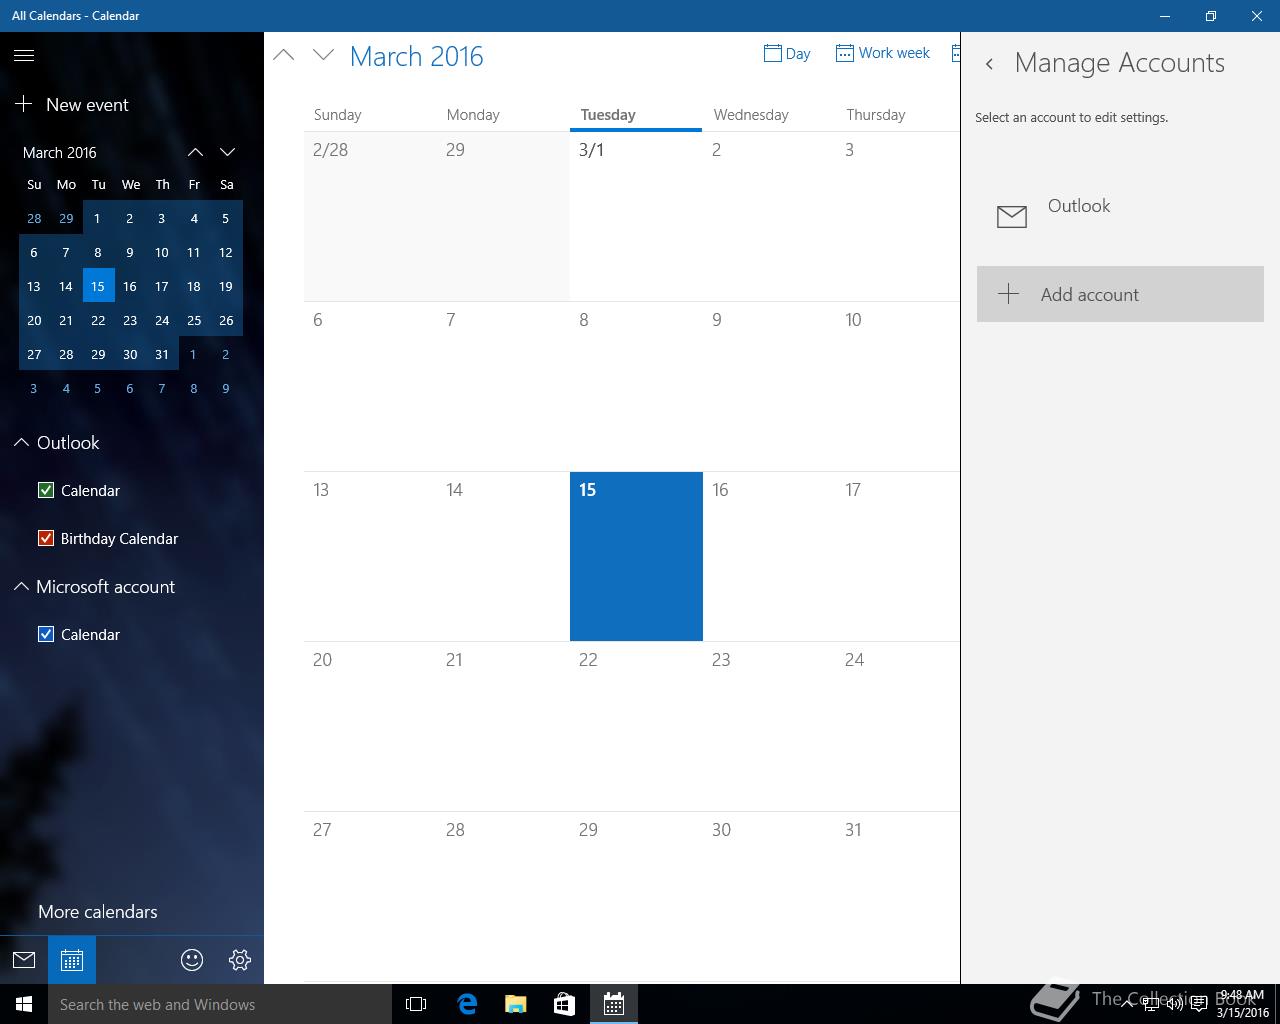Image resolution: width=1280 pixels, height=1024 pixels.
Task: Select March 1 cell in month grid
Action: [x=636, y=216]
